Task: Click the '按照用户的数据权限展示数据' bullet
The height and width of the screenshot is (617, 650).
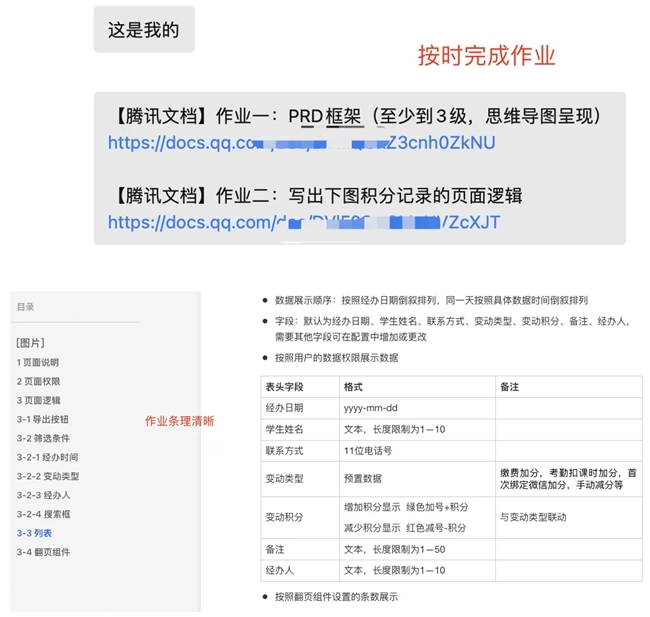Action: (x=336, y=358)
